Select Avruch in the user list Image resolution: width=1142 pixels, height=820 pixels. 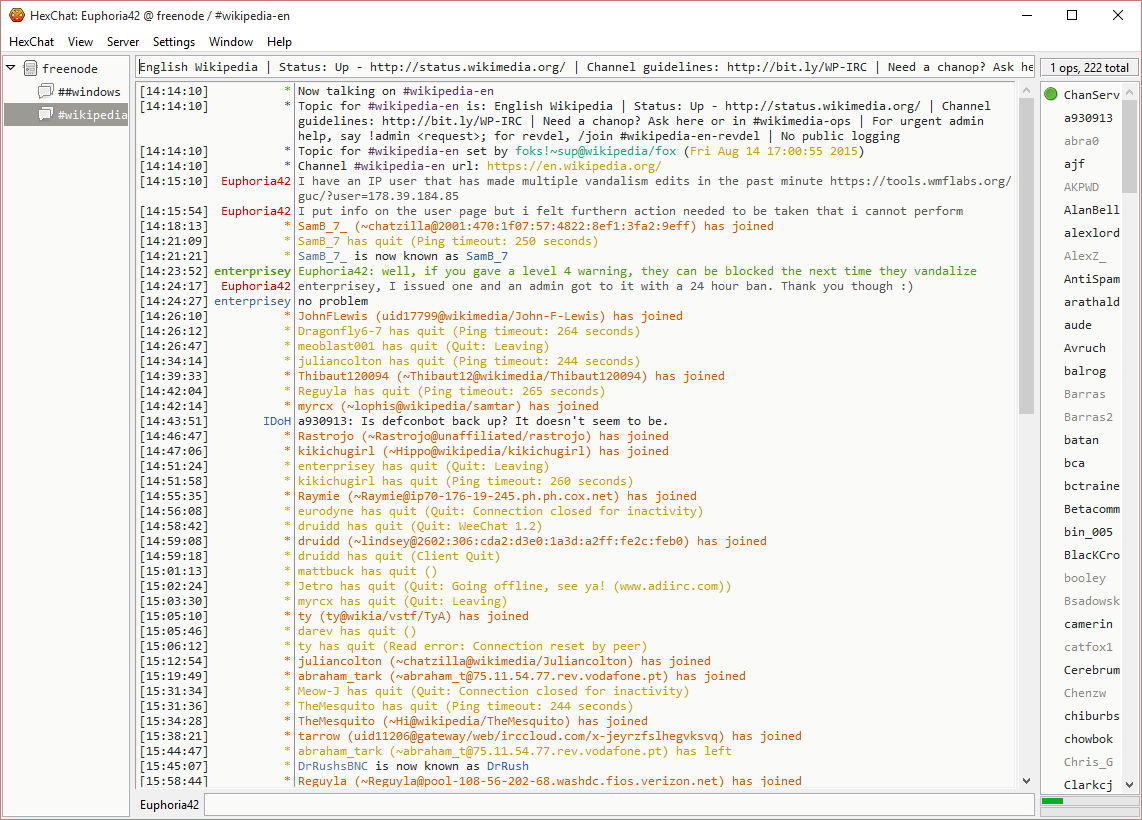(x=1084, y=348)
